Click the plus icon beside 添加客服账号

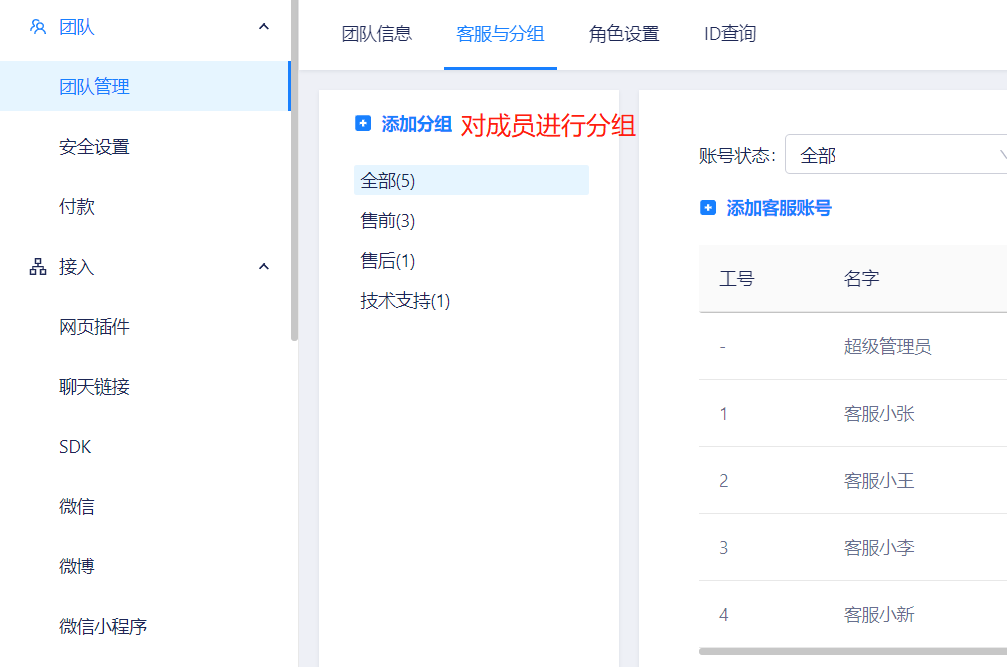coord(708,207)
